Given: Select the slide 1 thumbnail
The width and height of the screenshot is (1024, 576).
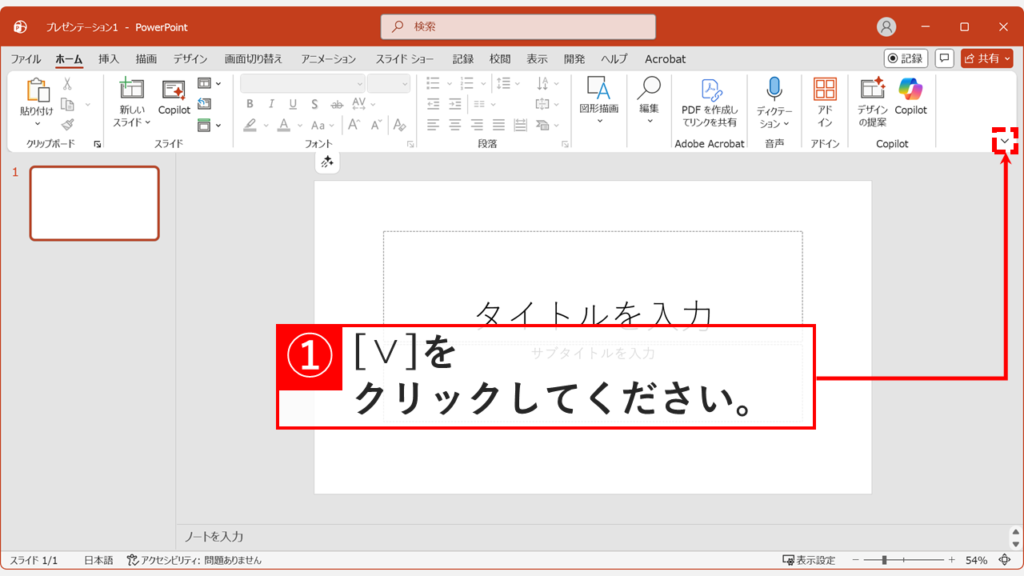Looking at the screenshot, I should [x=94, y=203].
